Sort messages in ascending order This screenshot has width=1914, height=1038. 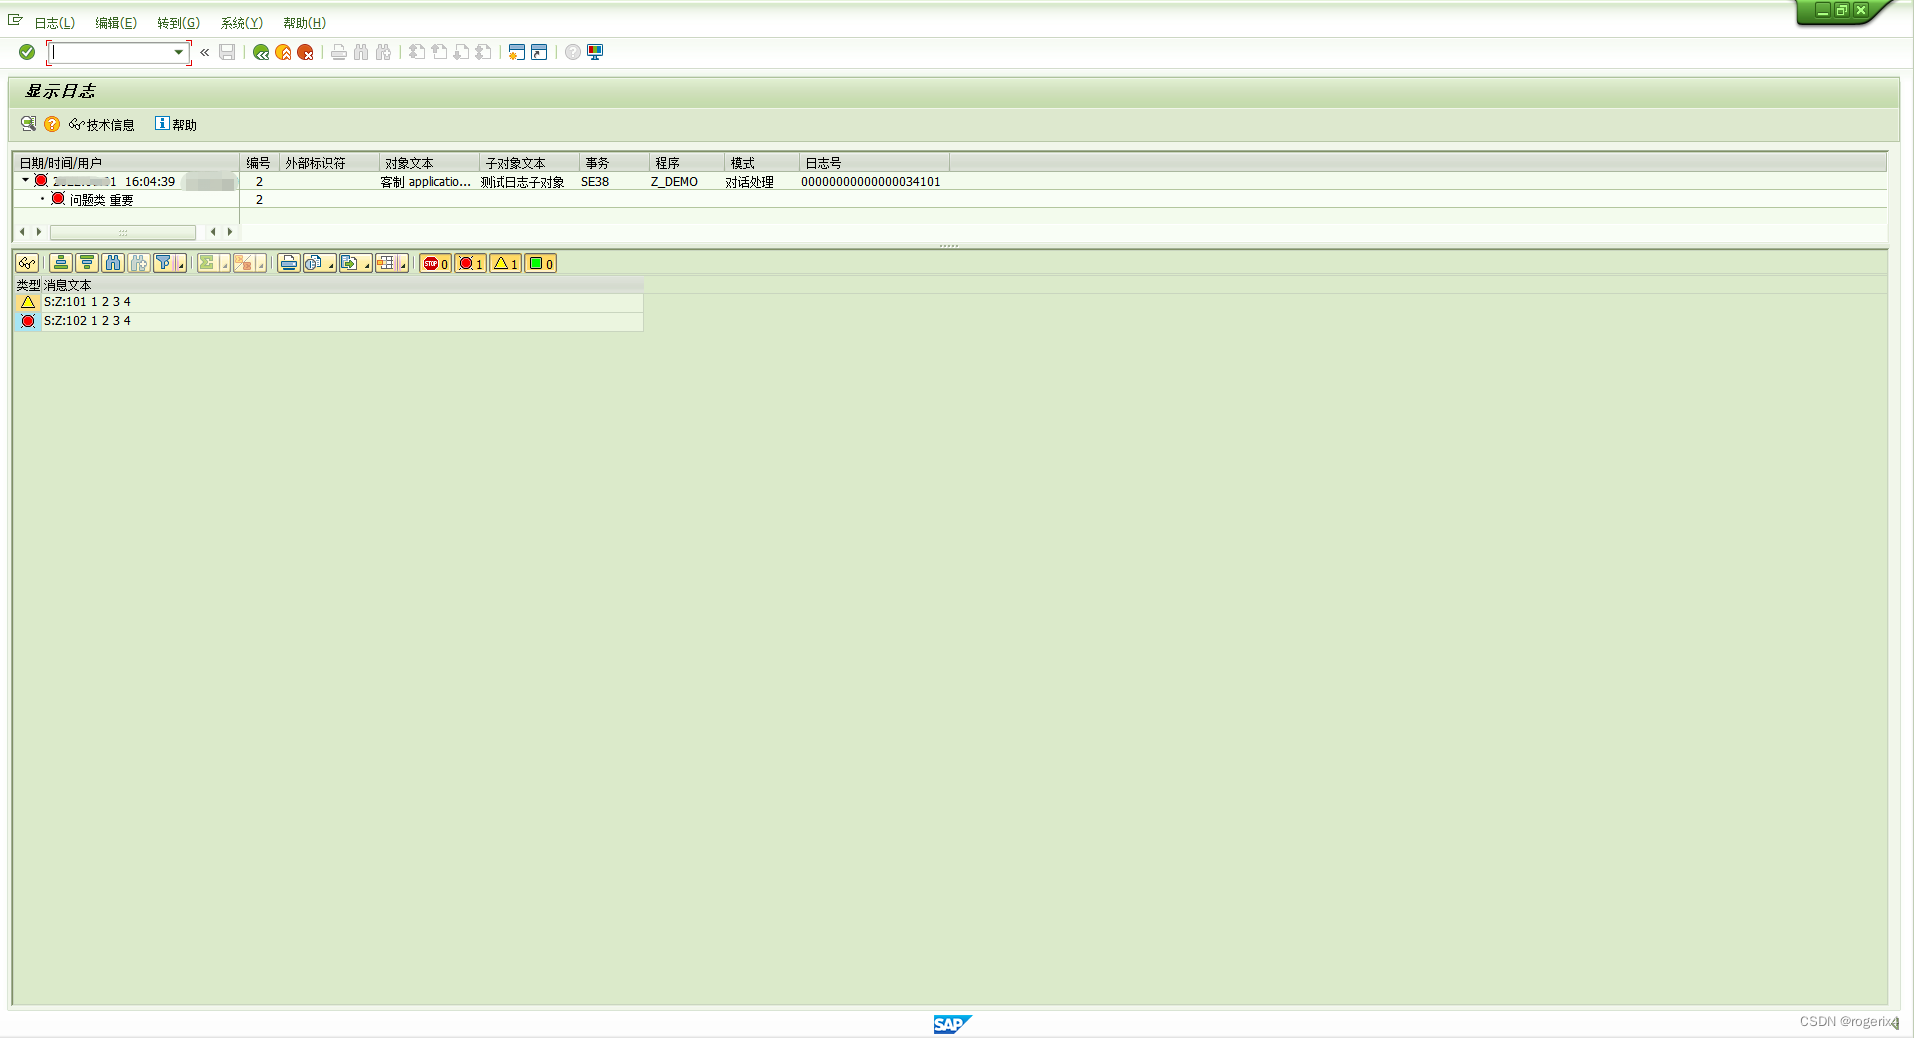tap(61, 263)
